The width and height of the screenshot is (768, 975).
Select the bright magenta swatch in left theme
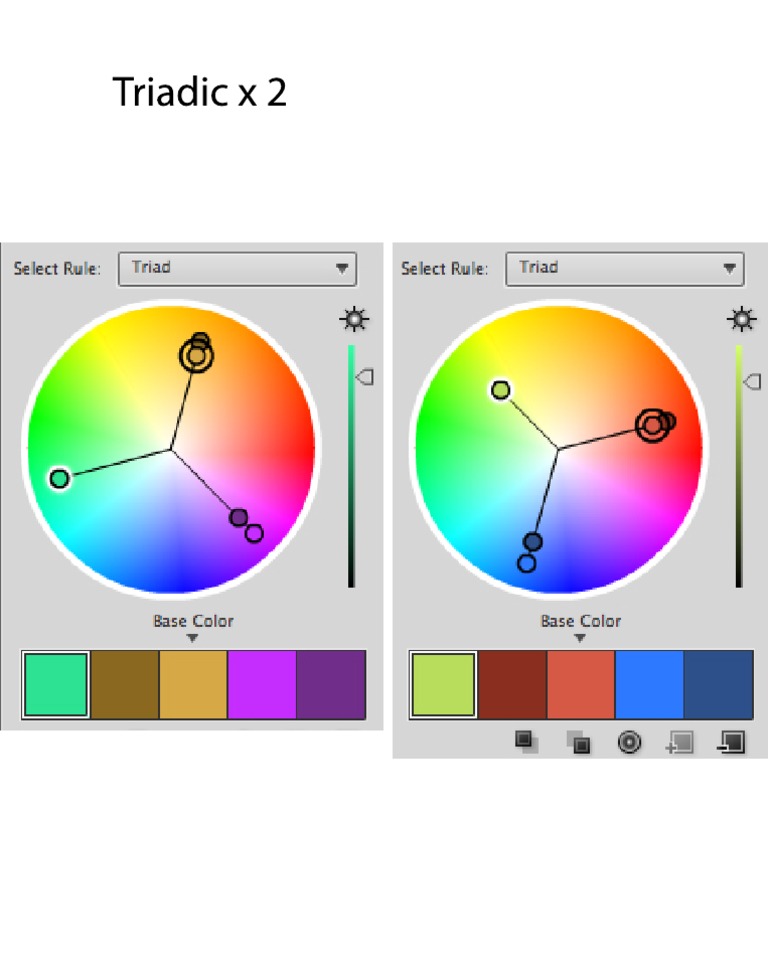tap(262, 684)
